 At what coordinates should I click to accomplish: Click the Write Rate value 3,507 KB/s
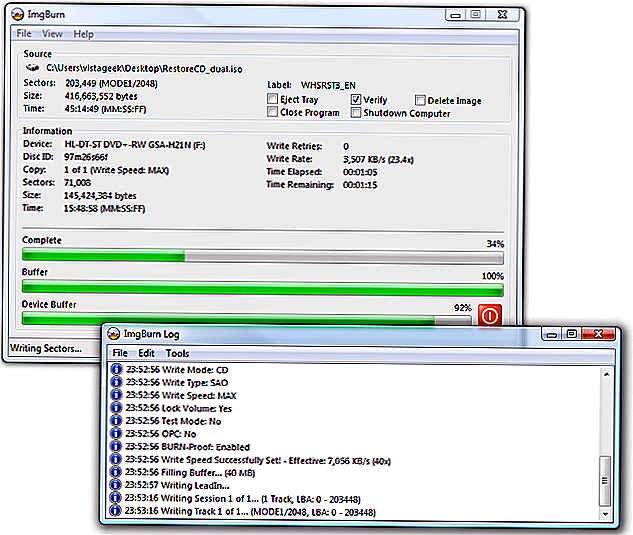pyautogui.click(x=378, y=159)
